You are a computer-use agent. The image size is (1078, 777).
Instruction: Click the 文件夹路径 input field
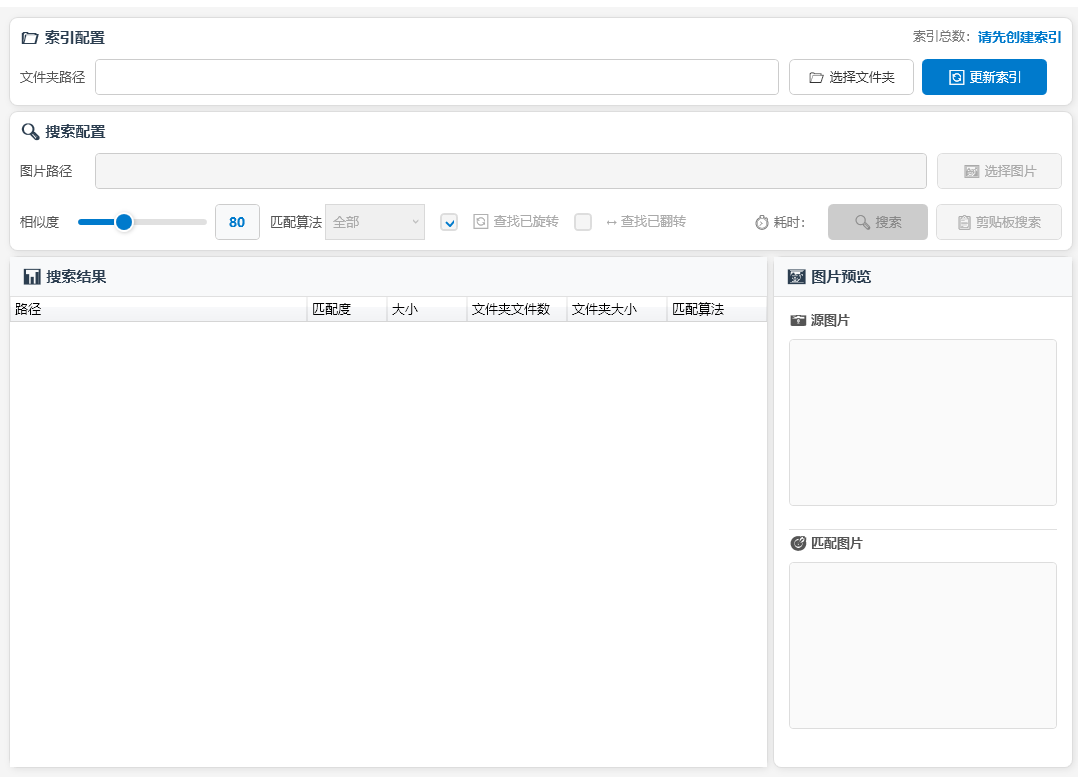436,77
